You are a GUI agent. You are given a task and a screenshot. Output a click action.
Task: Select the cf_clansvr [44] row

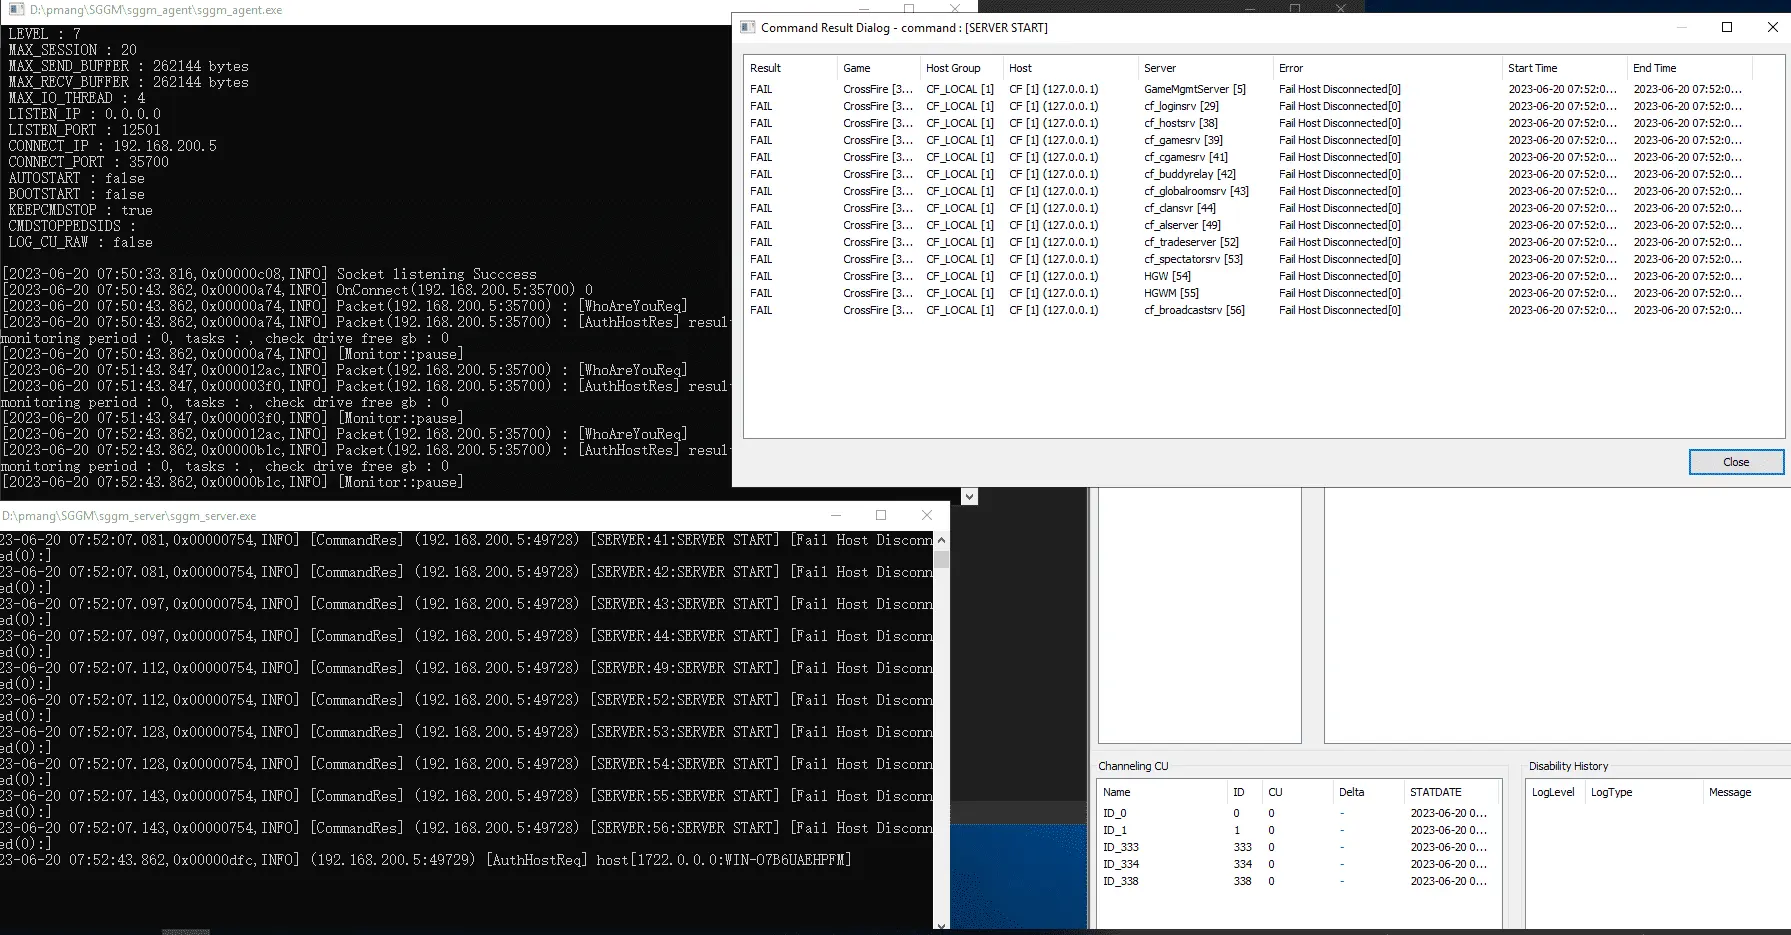(1246, 208)
